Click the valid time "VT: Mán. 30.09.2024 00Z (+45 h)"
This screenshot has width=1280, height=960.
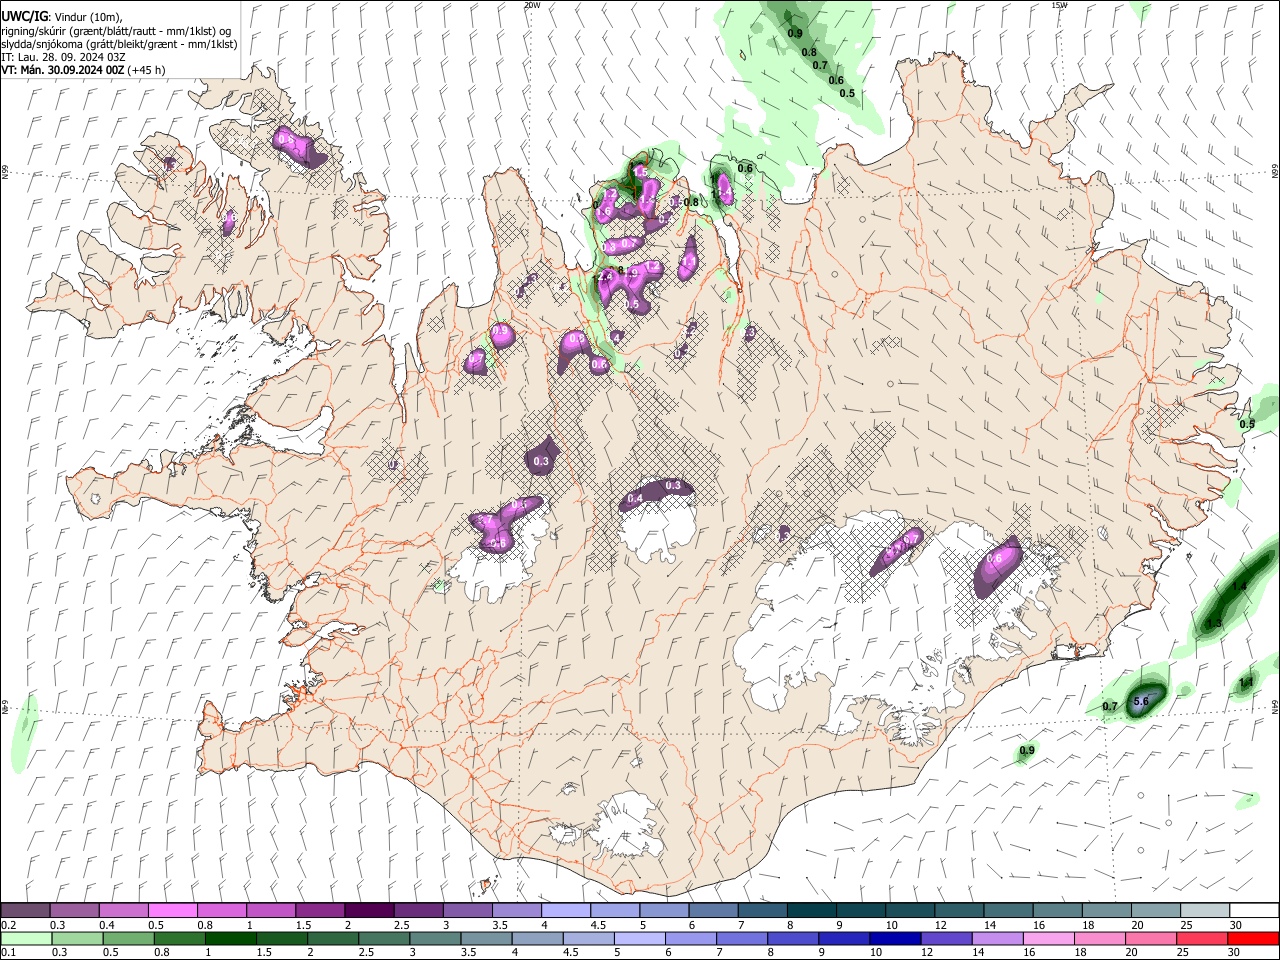click(84, 70)
